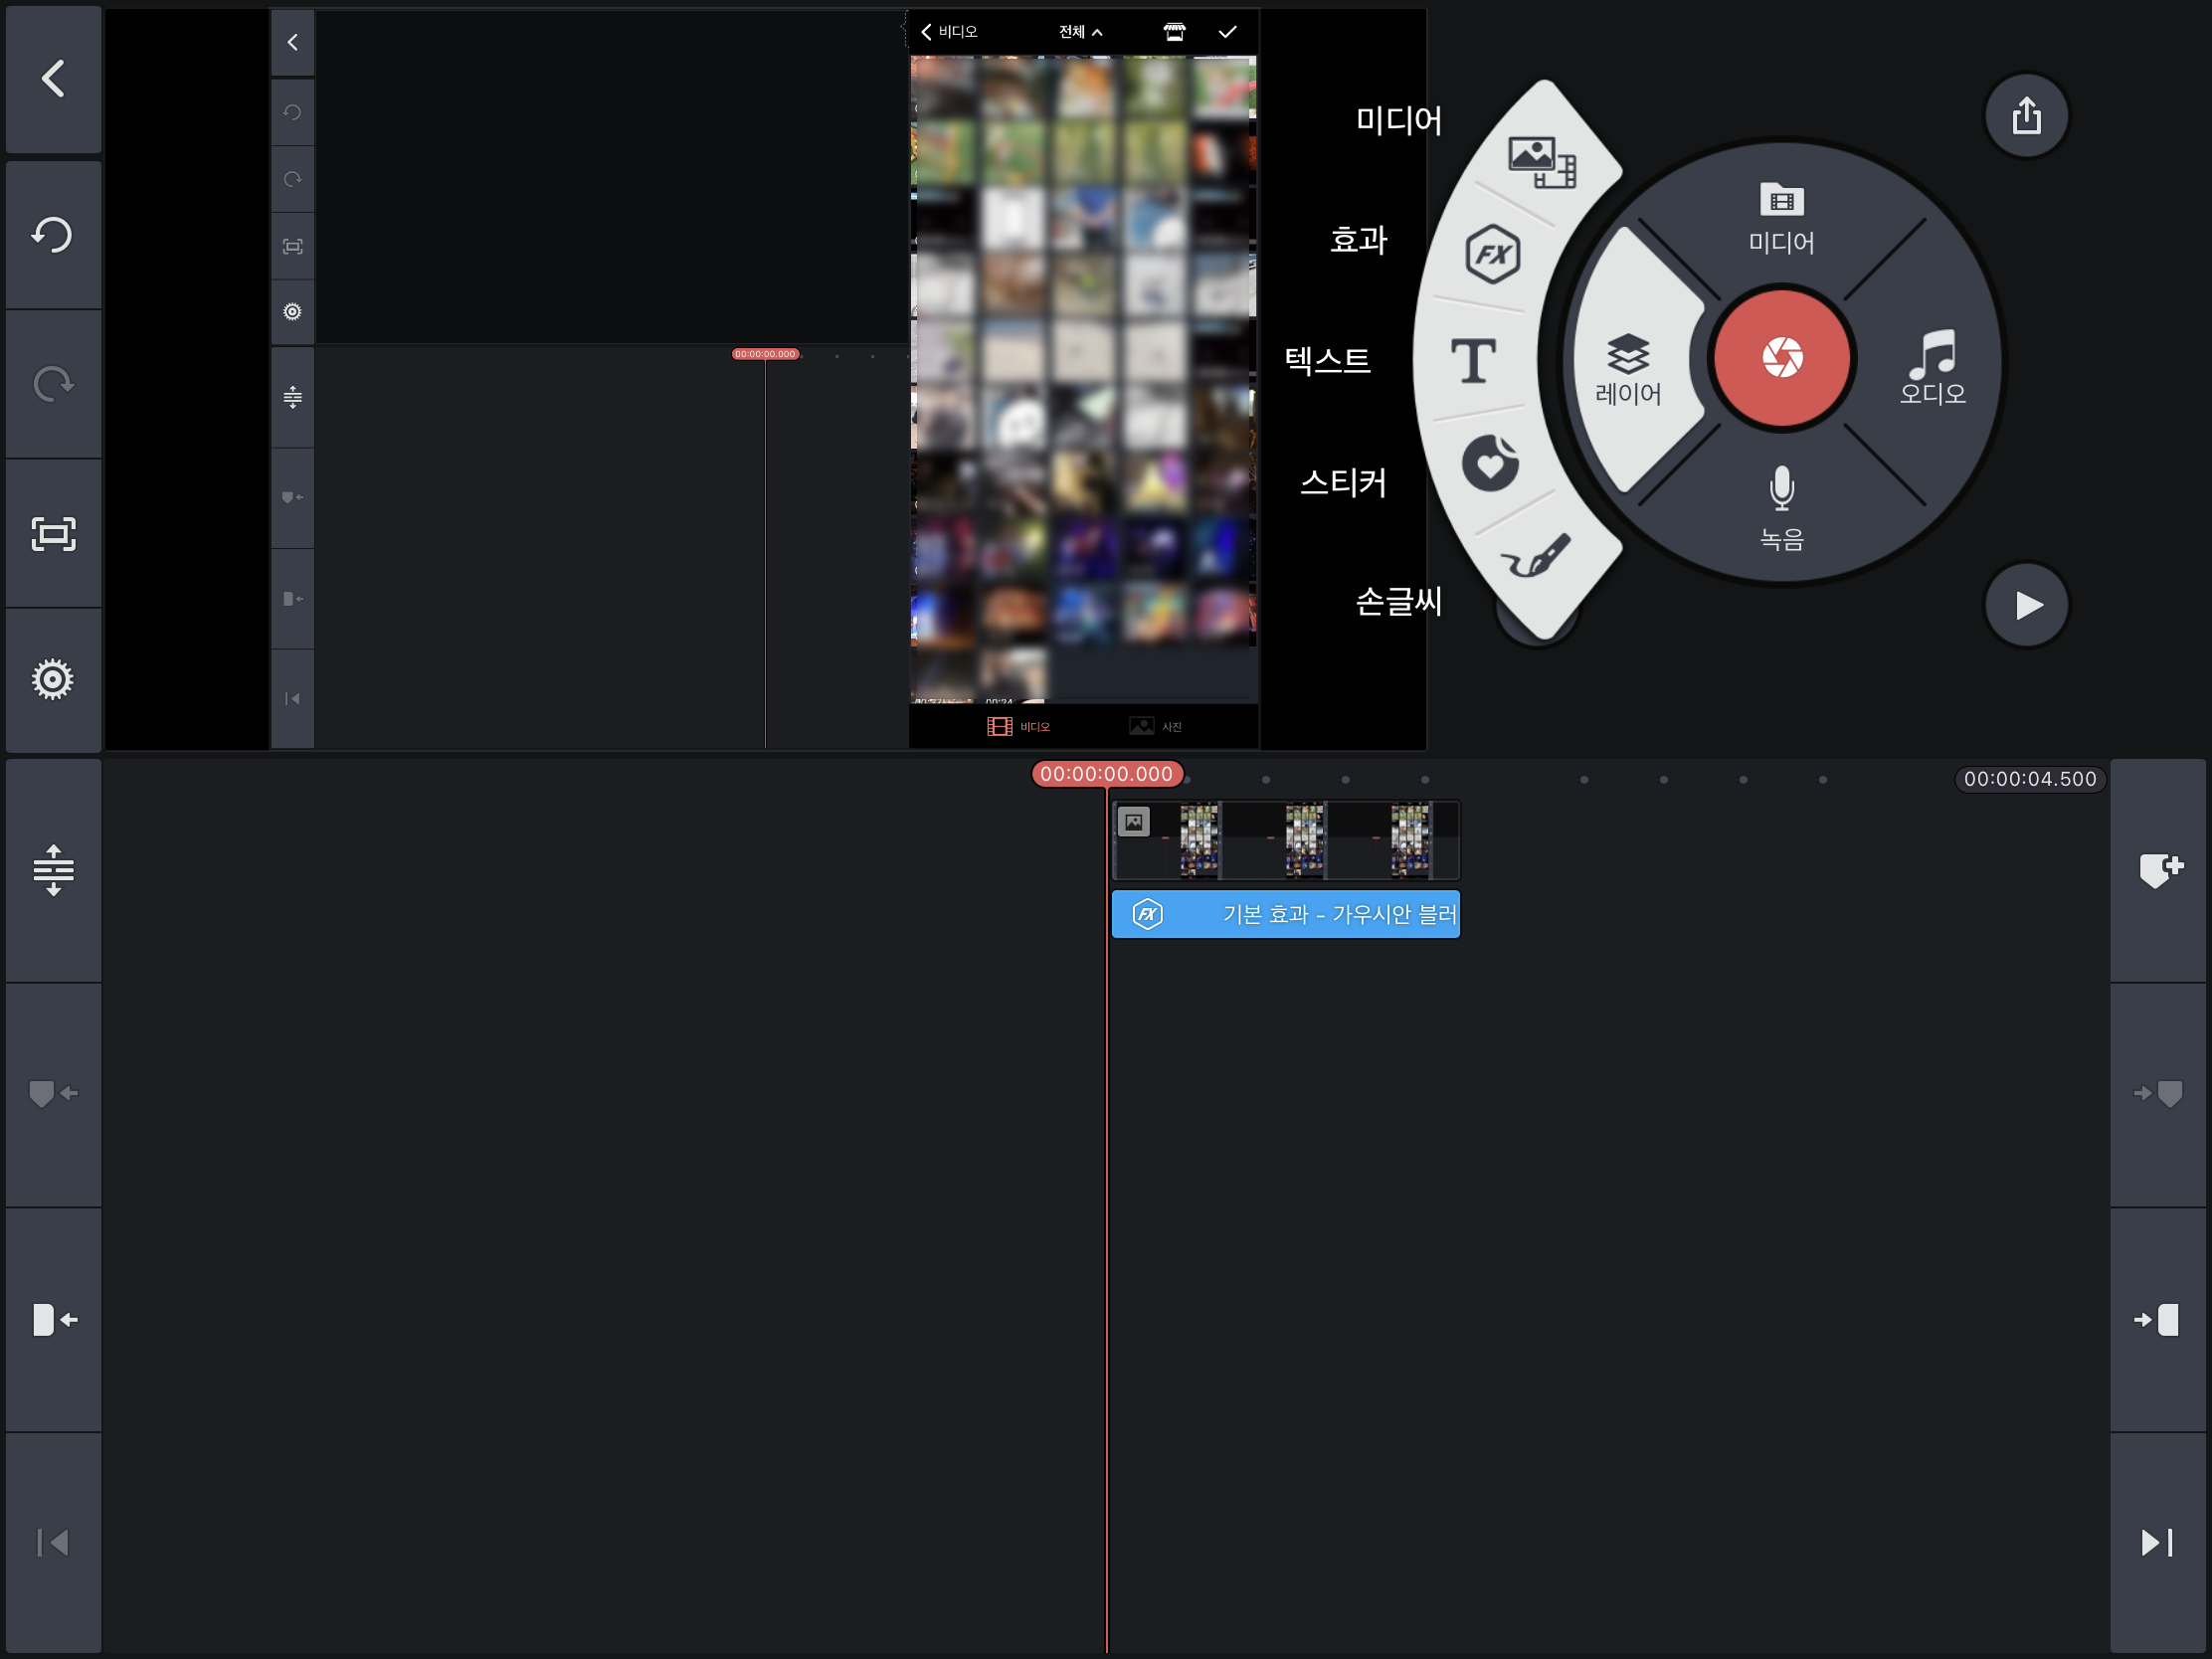This screenshot has height=1659, width=2212.
Task: Toggle the 레이어 layer menu
Action: pyautogui.click(x=1628, y=369)
